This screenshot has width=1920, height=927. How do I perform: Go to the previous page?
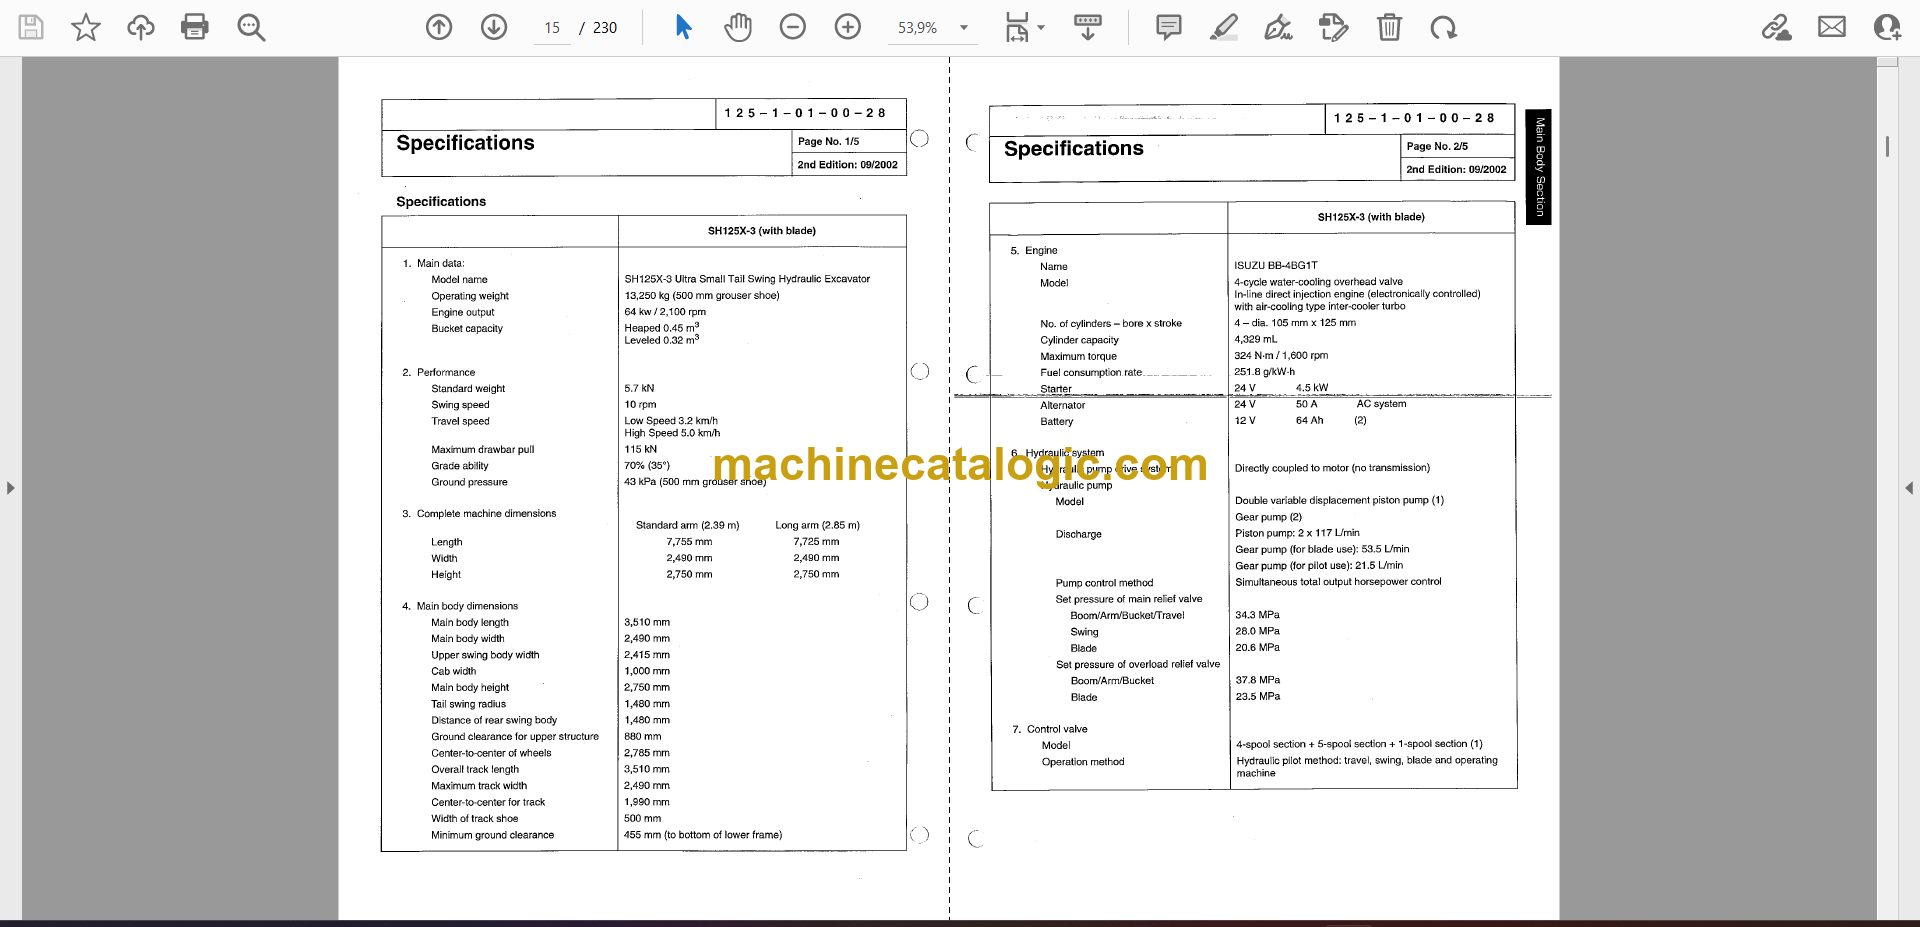click(439, 27)
